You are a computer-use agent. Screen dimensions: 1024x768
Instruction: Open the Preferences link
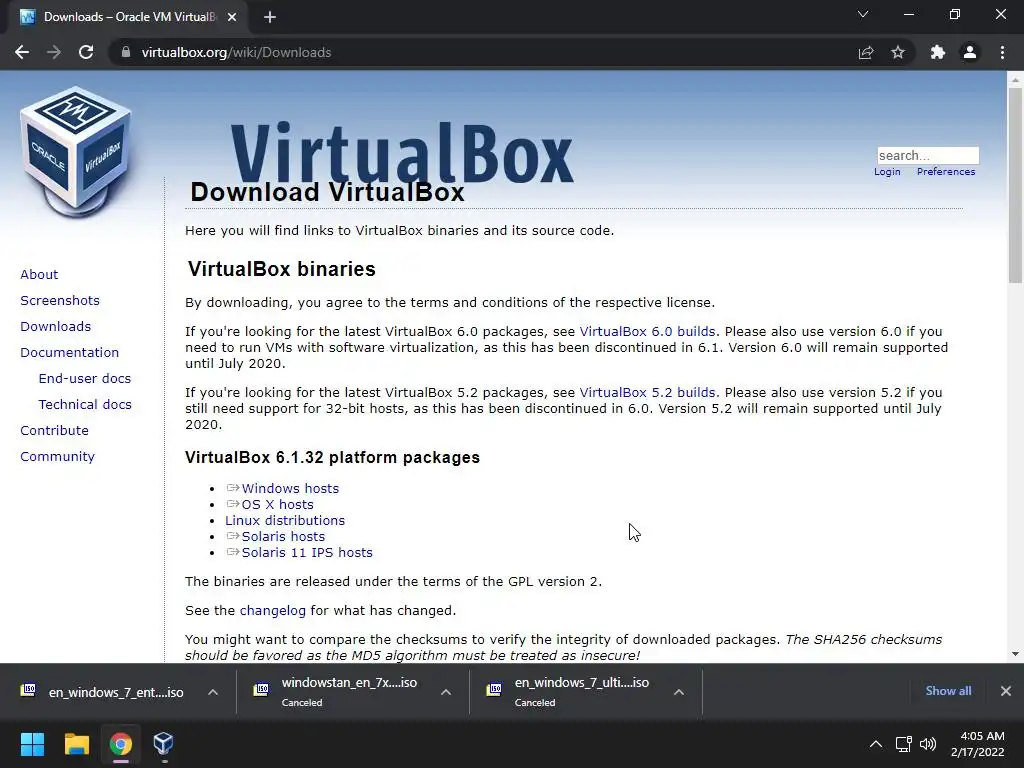(x=946, y=172)
